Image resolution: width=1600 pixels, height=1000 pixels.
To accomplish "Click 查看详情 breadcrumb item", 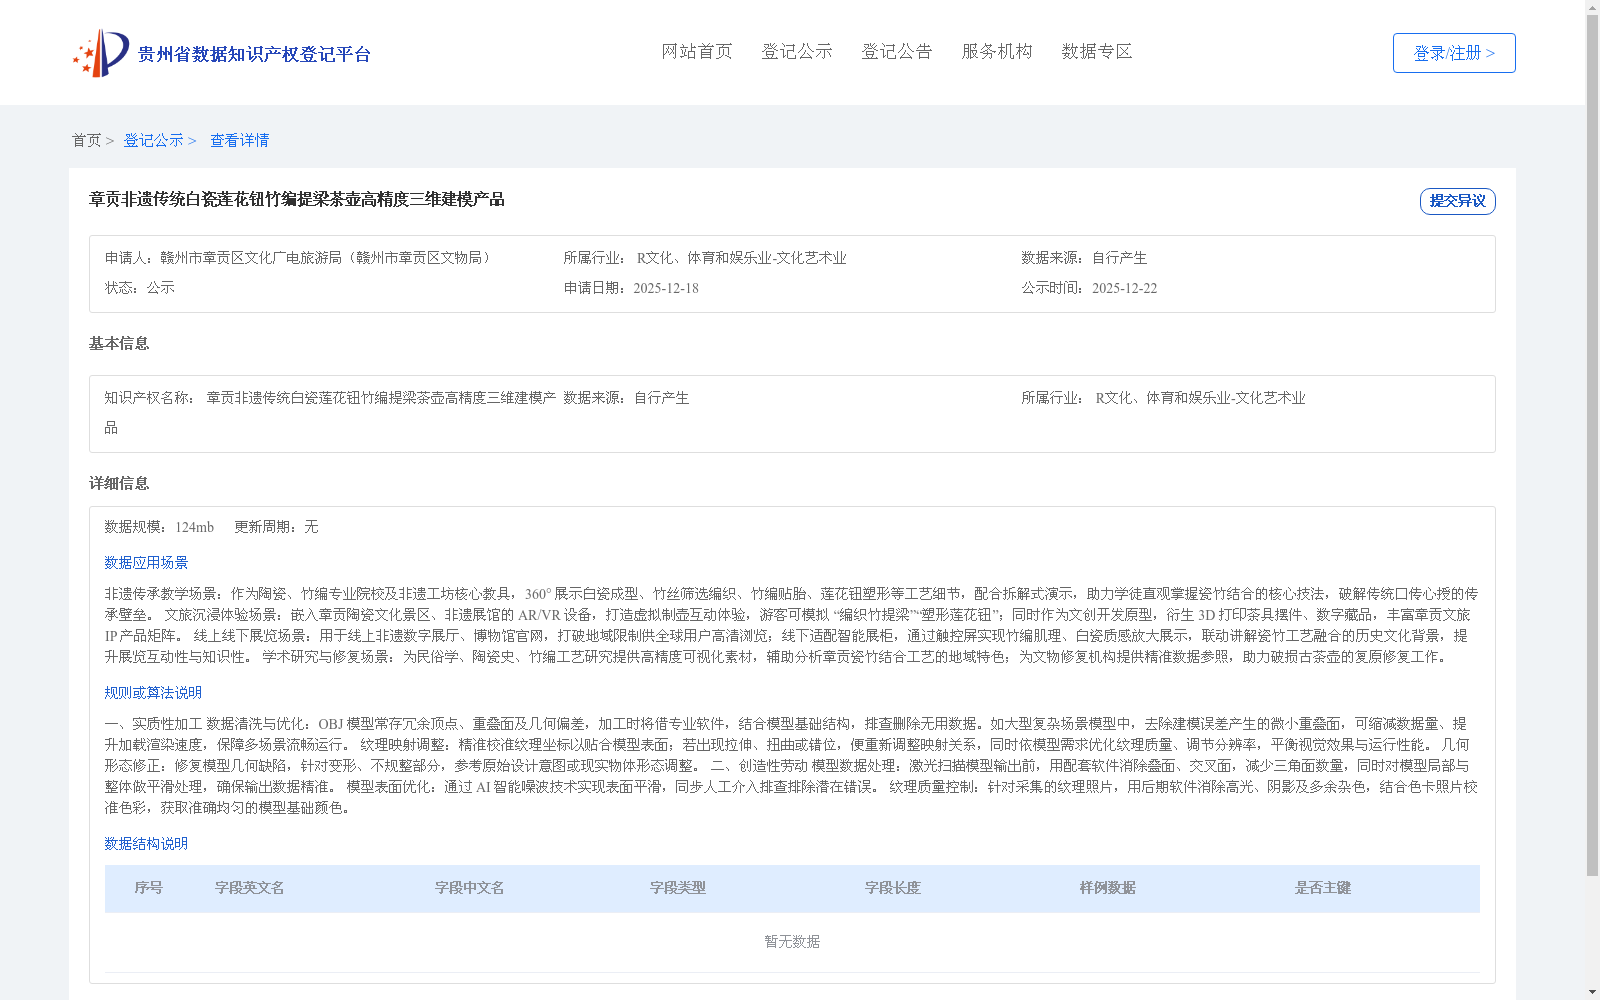I will coord(239,140).
